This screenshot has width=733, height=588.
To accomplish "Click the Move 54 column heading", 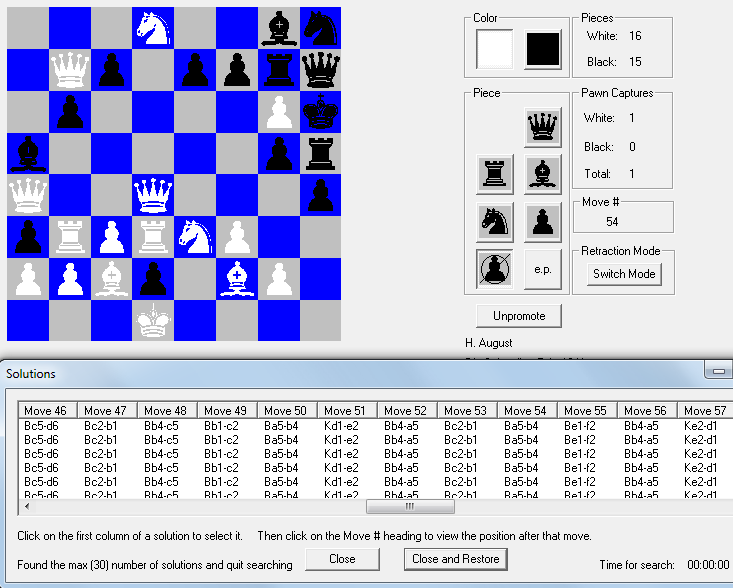I will (526, 411).
